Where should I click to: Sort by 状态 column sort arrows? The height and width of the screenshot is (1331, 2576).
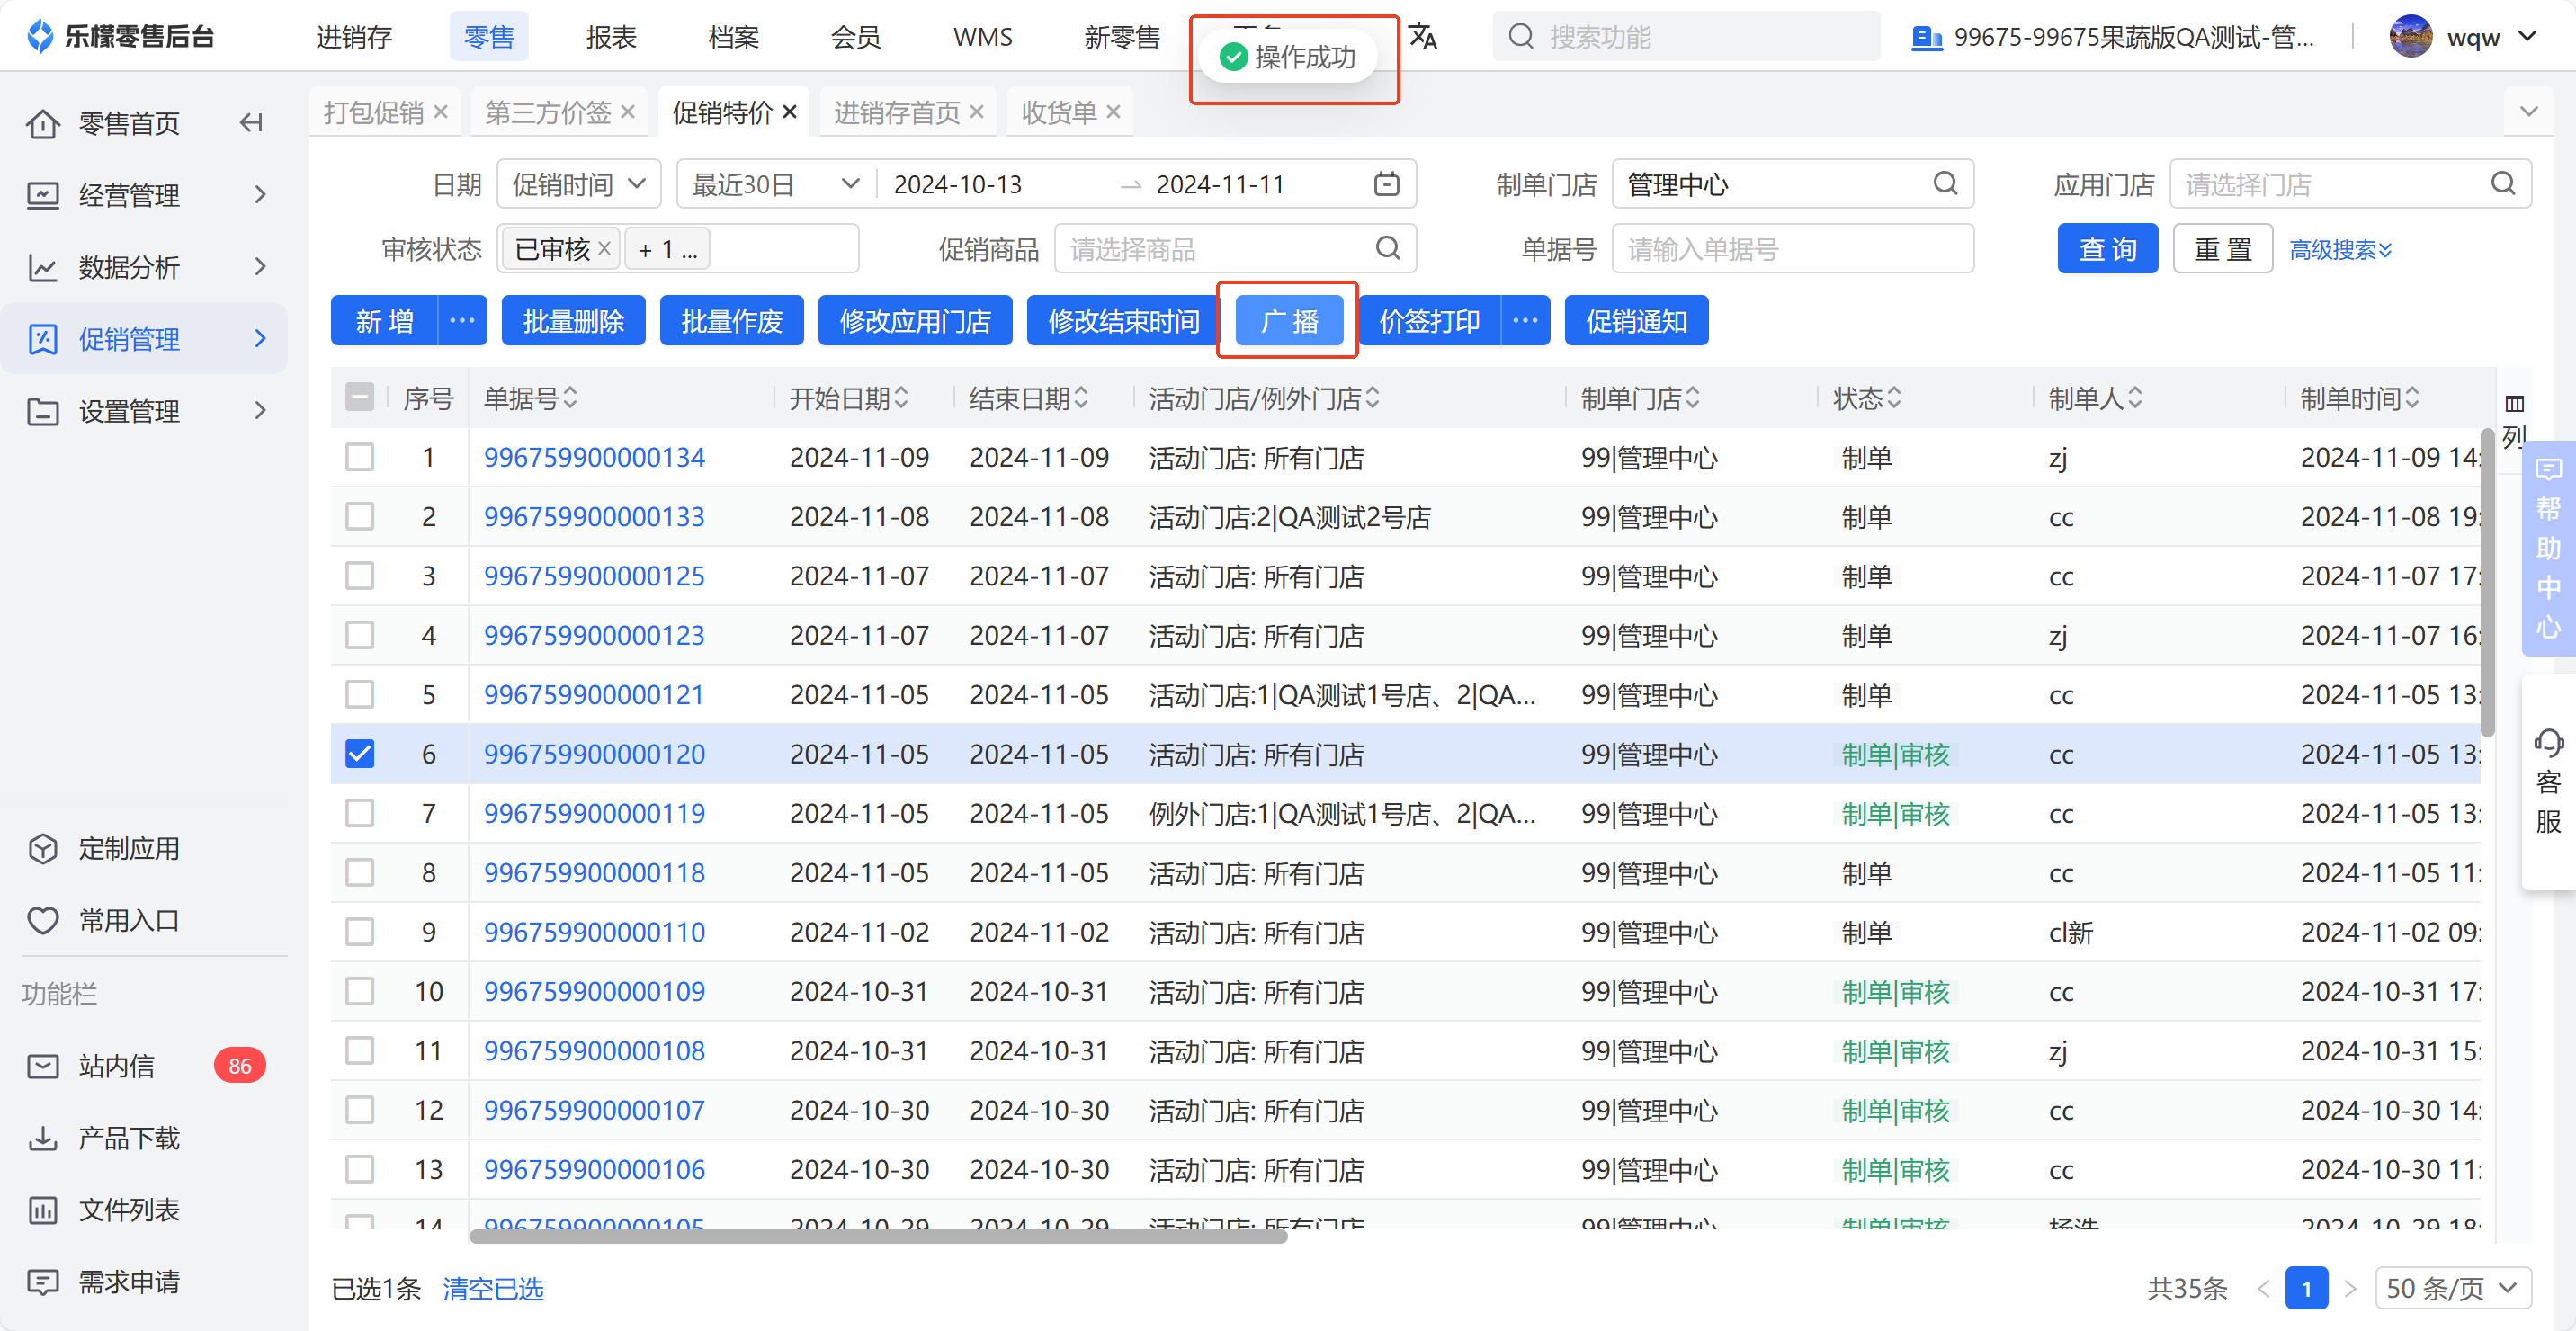tap(1894, 398)
